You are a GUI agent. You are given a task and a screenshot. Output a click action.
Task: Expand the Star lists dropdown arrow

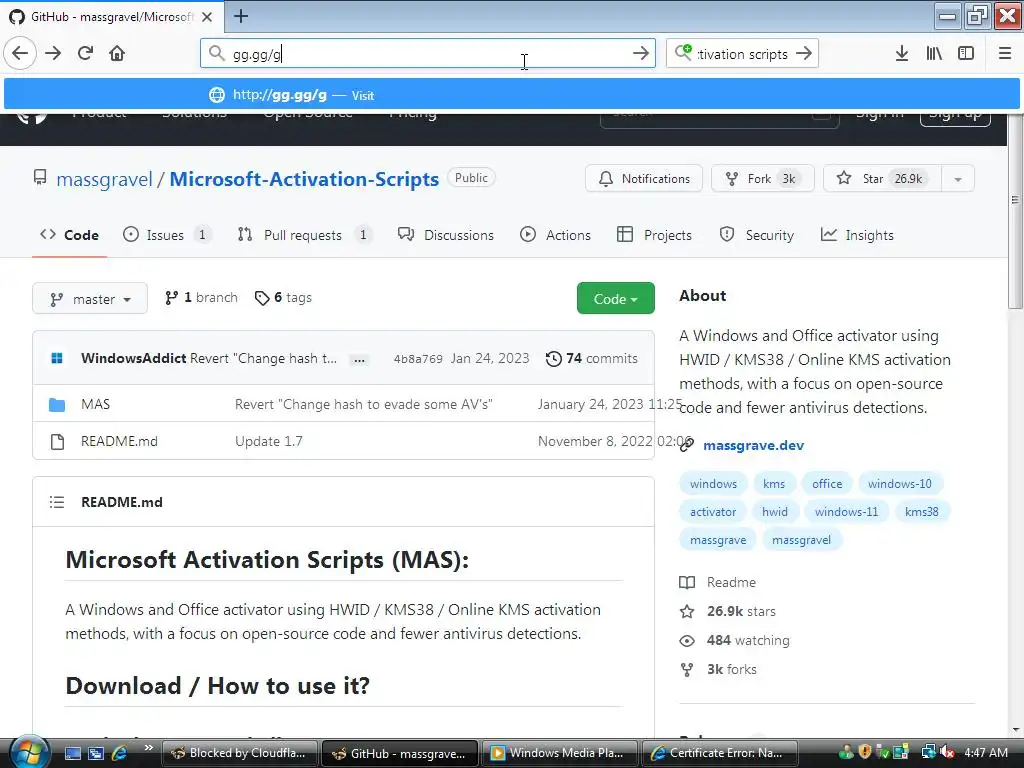tap(958, 178)
